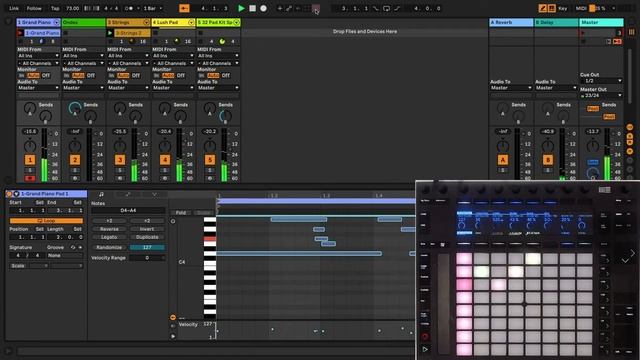Toggle track 3 activator button
640x360 pixels.
(120, 160)
